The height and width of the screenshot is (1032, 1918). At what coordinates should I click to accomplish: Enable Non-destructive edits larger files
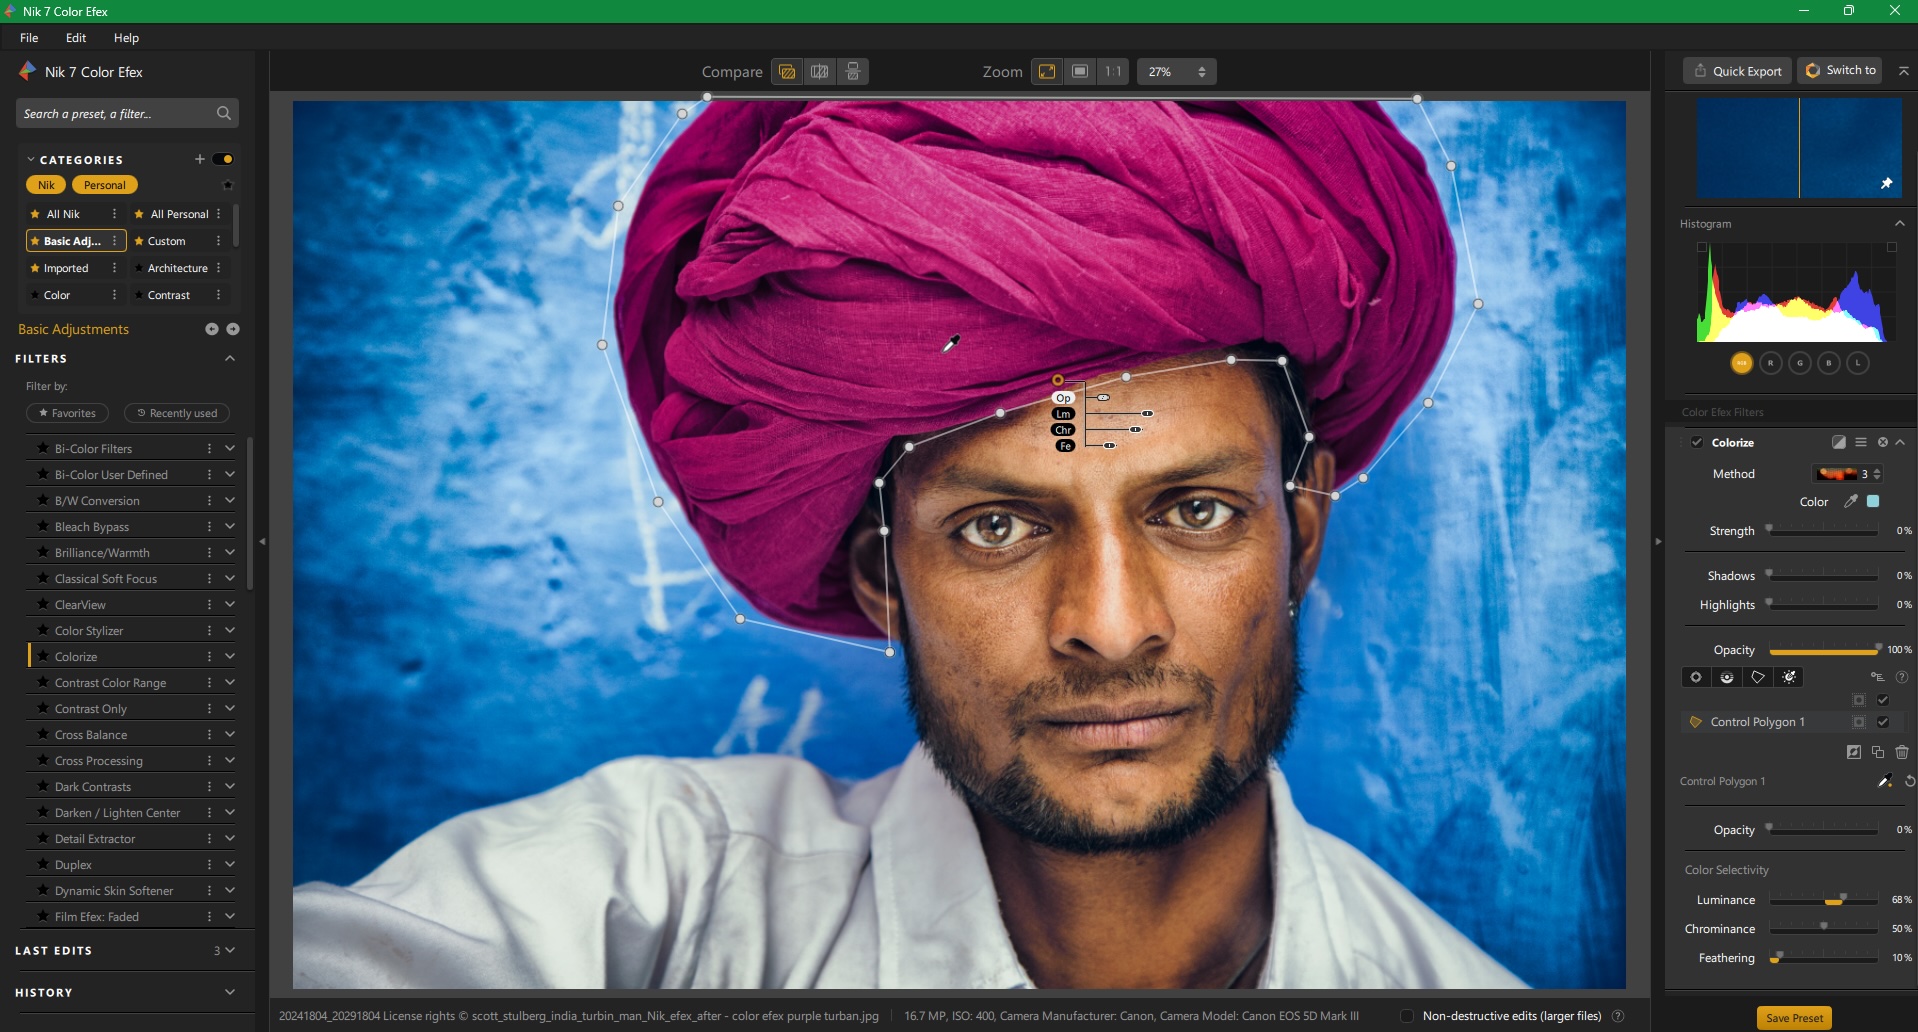1405,1016
